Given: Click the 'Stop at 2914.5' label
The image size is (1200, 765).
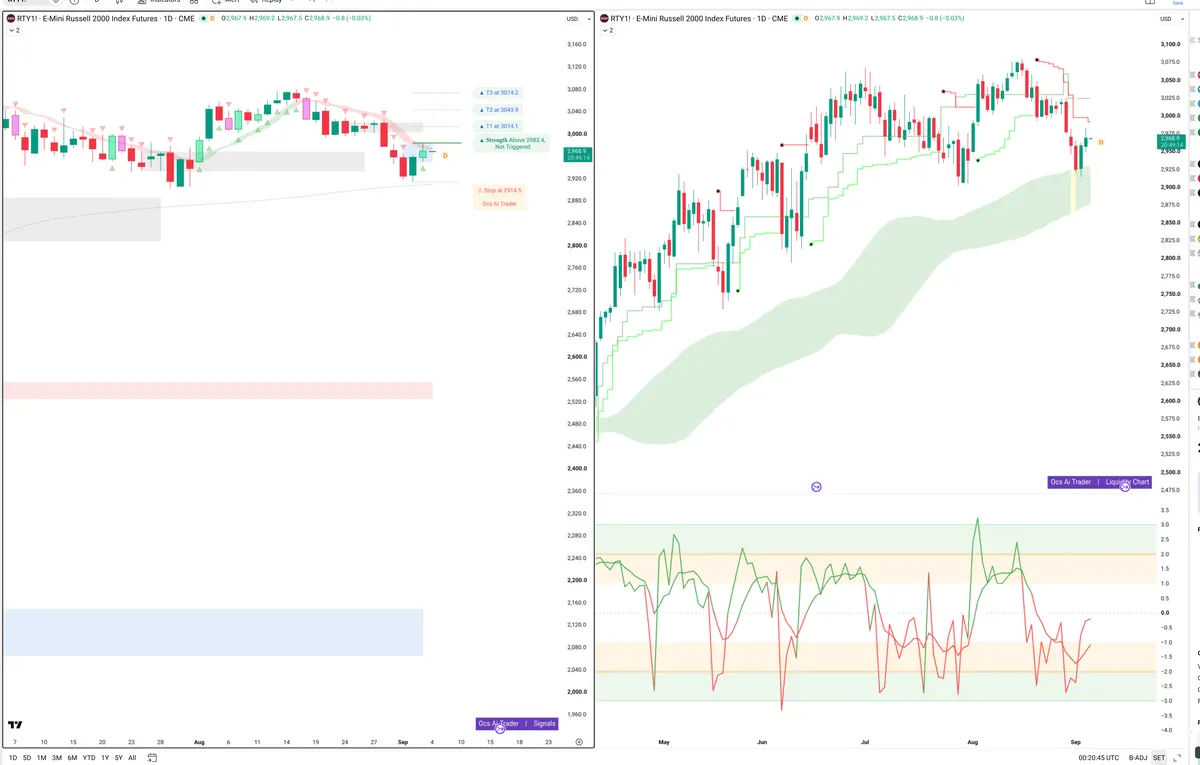Looking at the screenshot, I should click(x=499, y=190).
